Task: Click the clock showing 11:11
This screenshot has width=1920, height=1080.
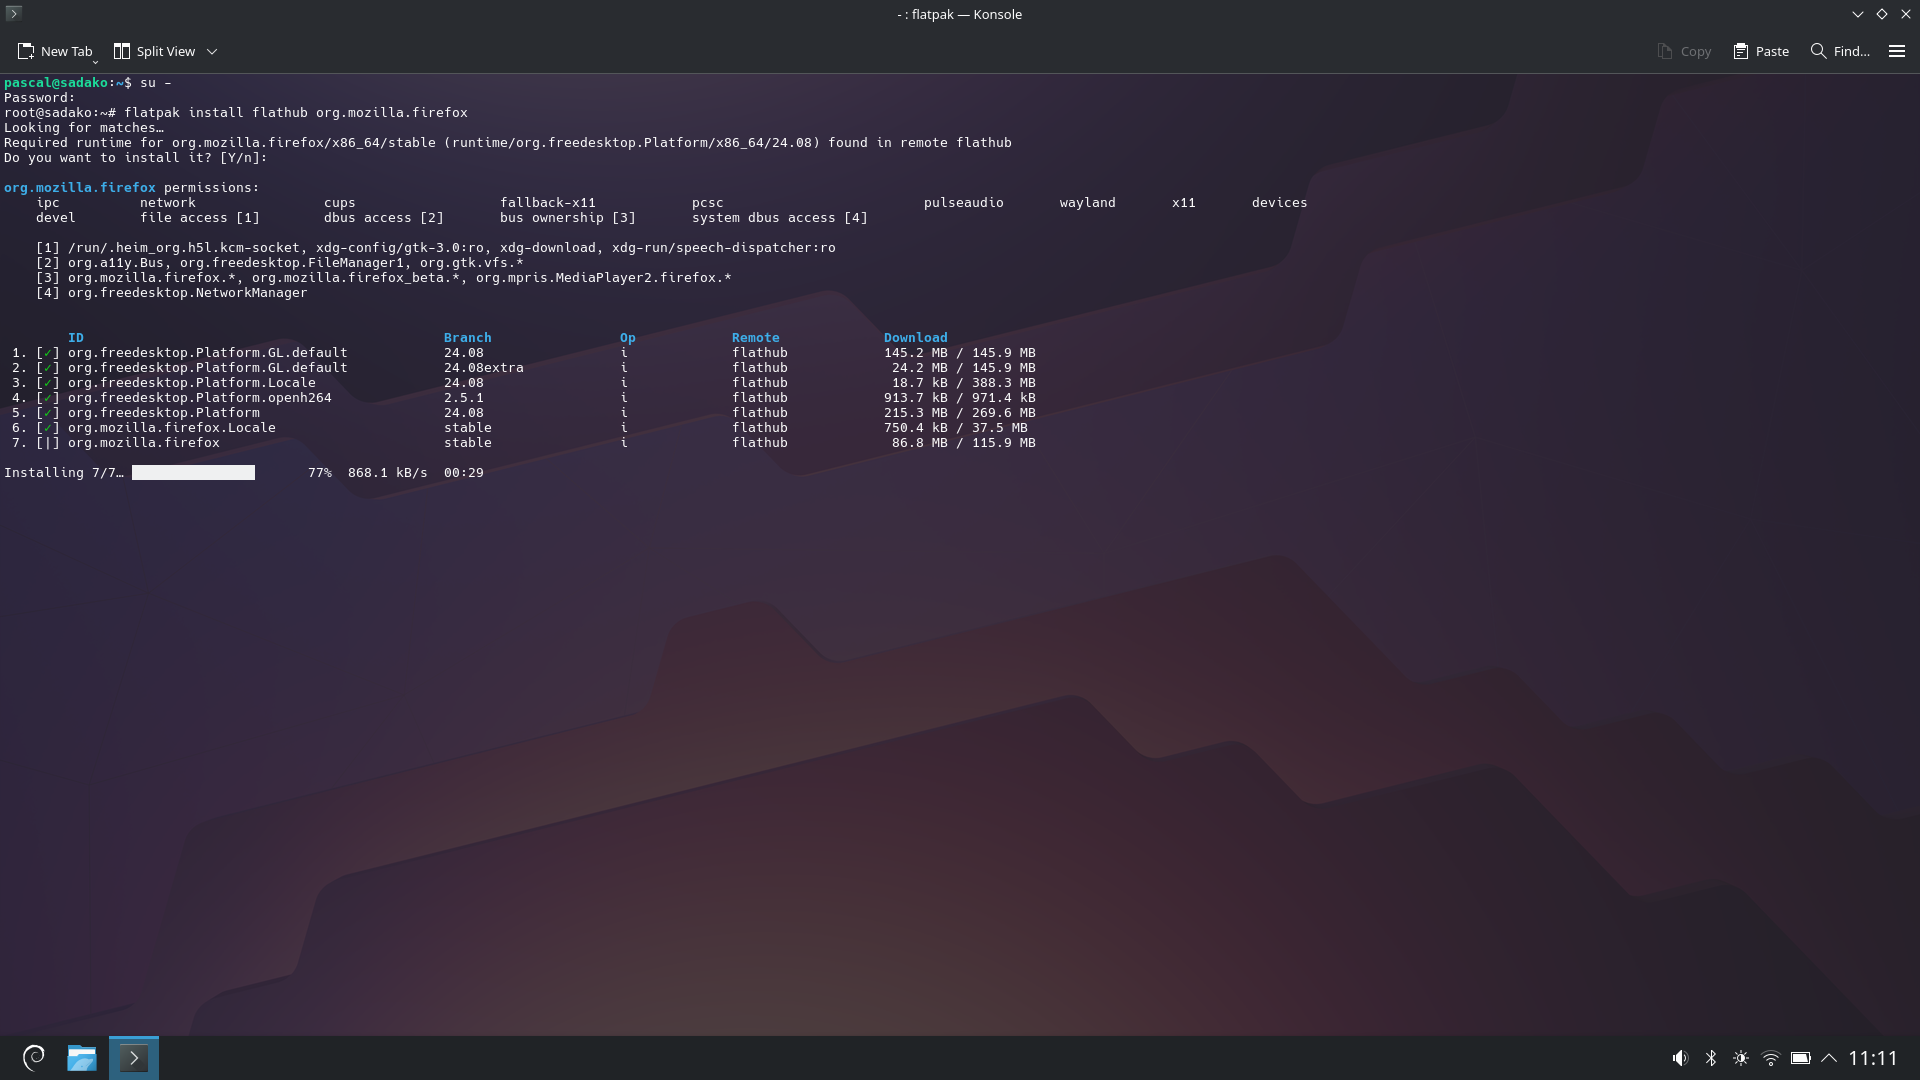Action: 1874,1057
